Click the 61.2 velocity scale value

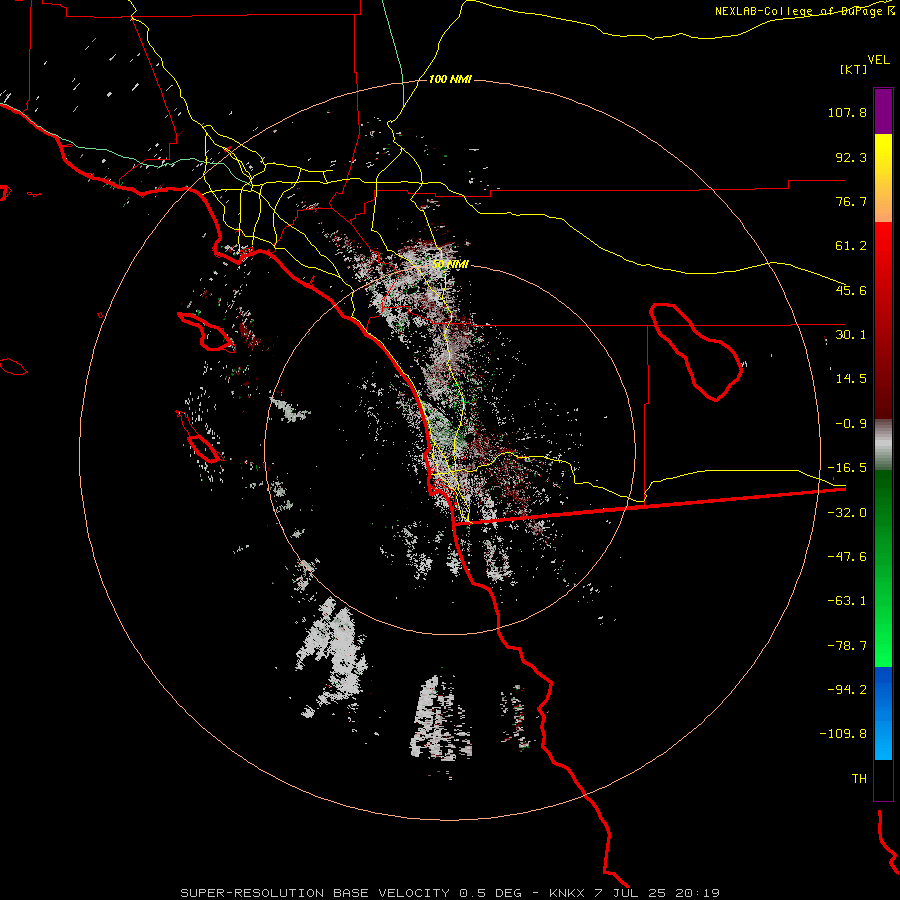coord(851,246)
